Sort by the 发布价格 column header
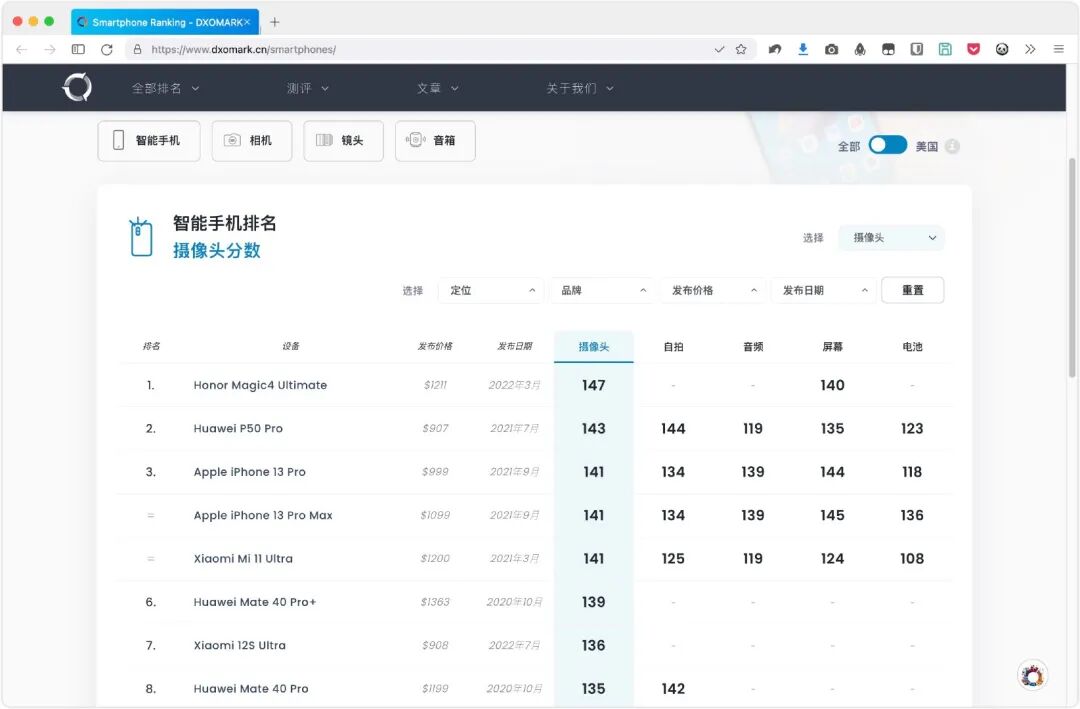 (x=435, y=346)
